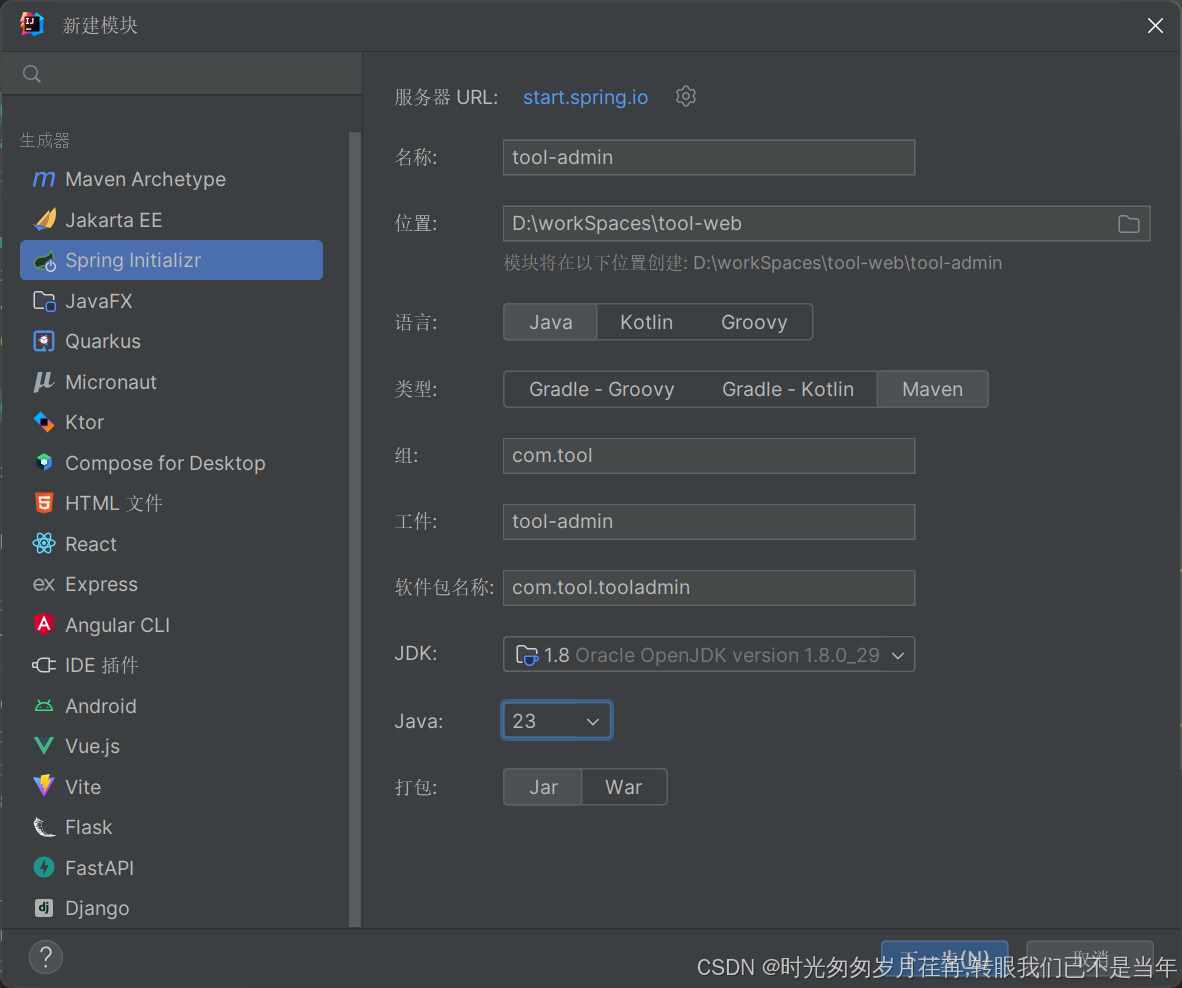Select the Vue.js icon

click(x=44, y=746)
